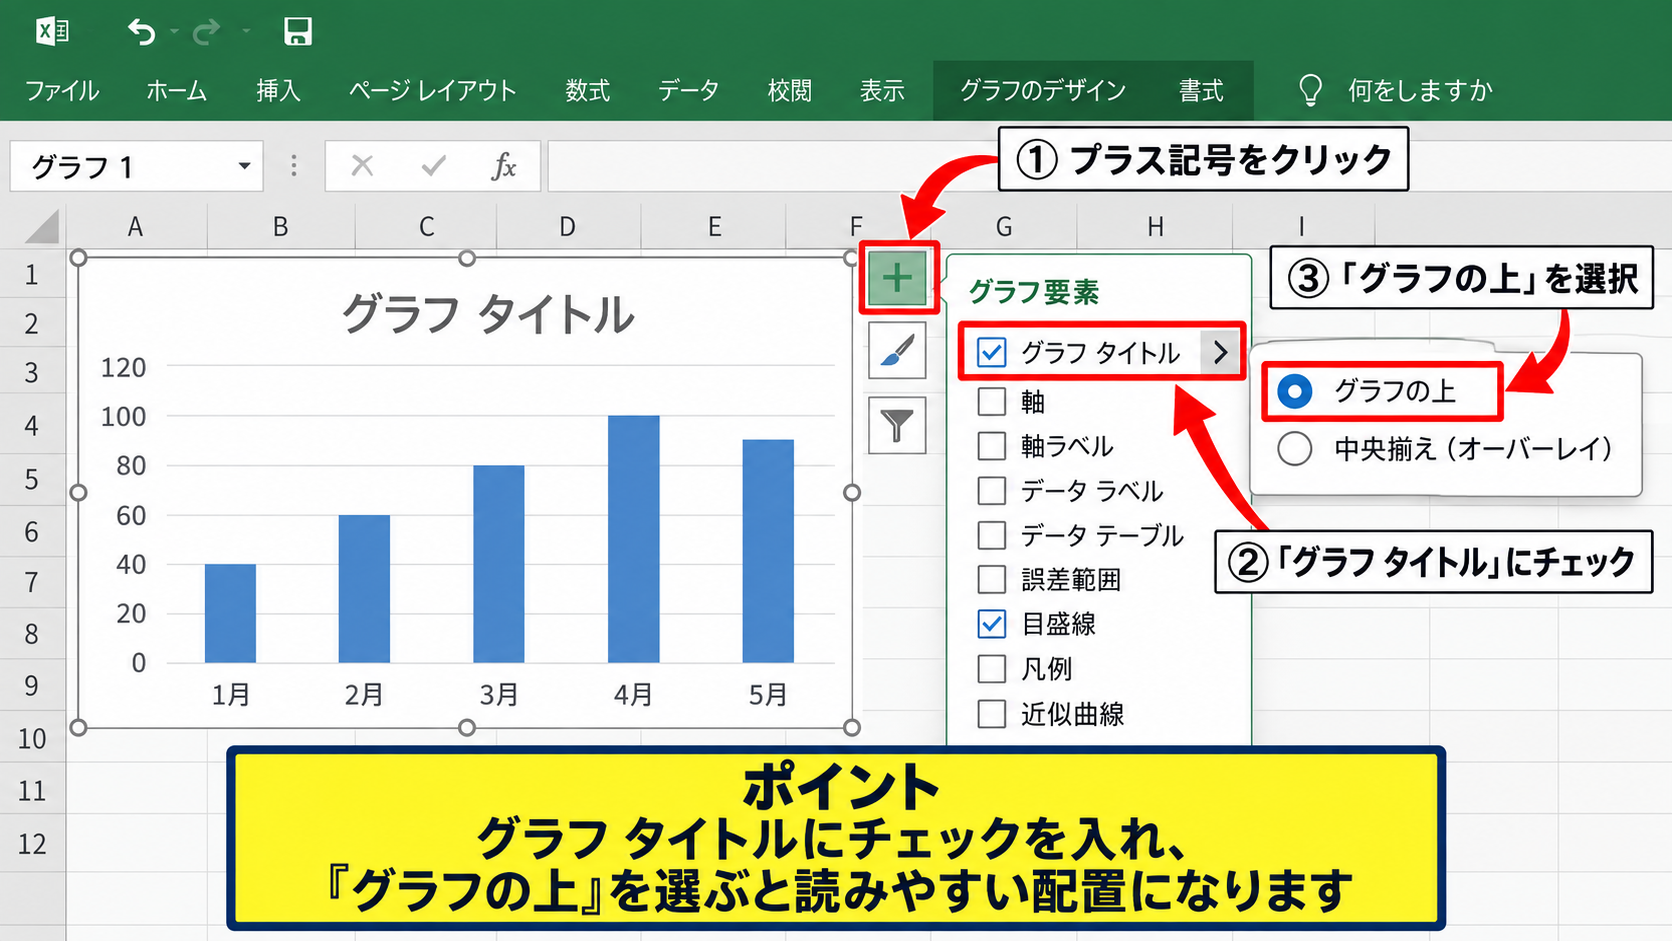Expand the グラフ タイトル submenu arrow
Image resolution: width=1672 pixels, height=941 pixels.
pyautogui.click(x=1220, y=352)
